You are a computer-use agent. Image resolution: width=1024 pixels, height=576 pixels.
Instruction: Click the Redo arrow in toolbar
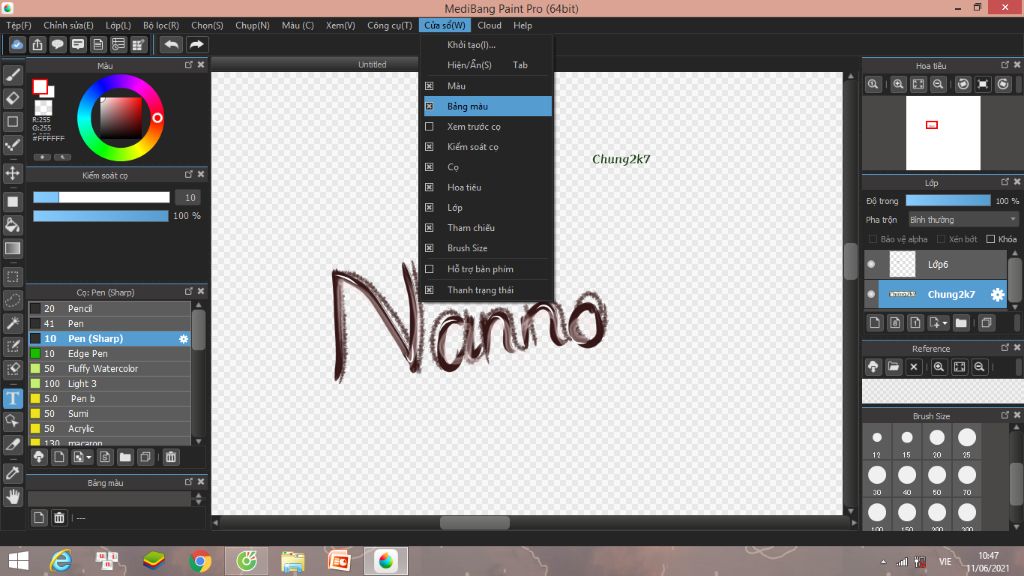196,44
